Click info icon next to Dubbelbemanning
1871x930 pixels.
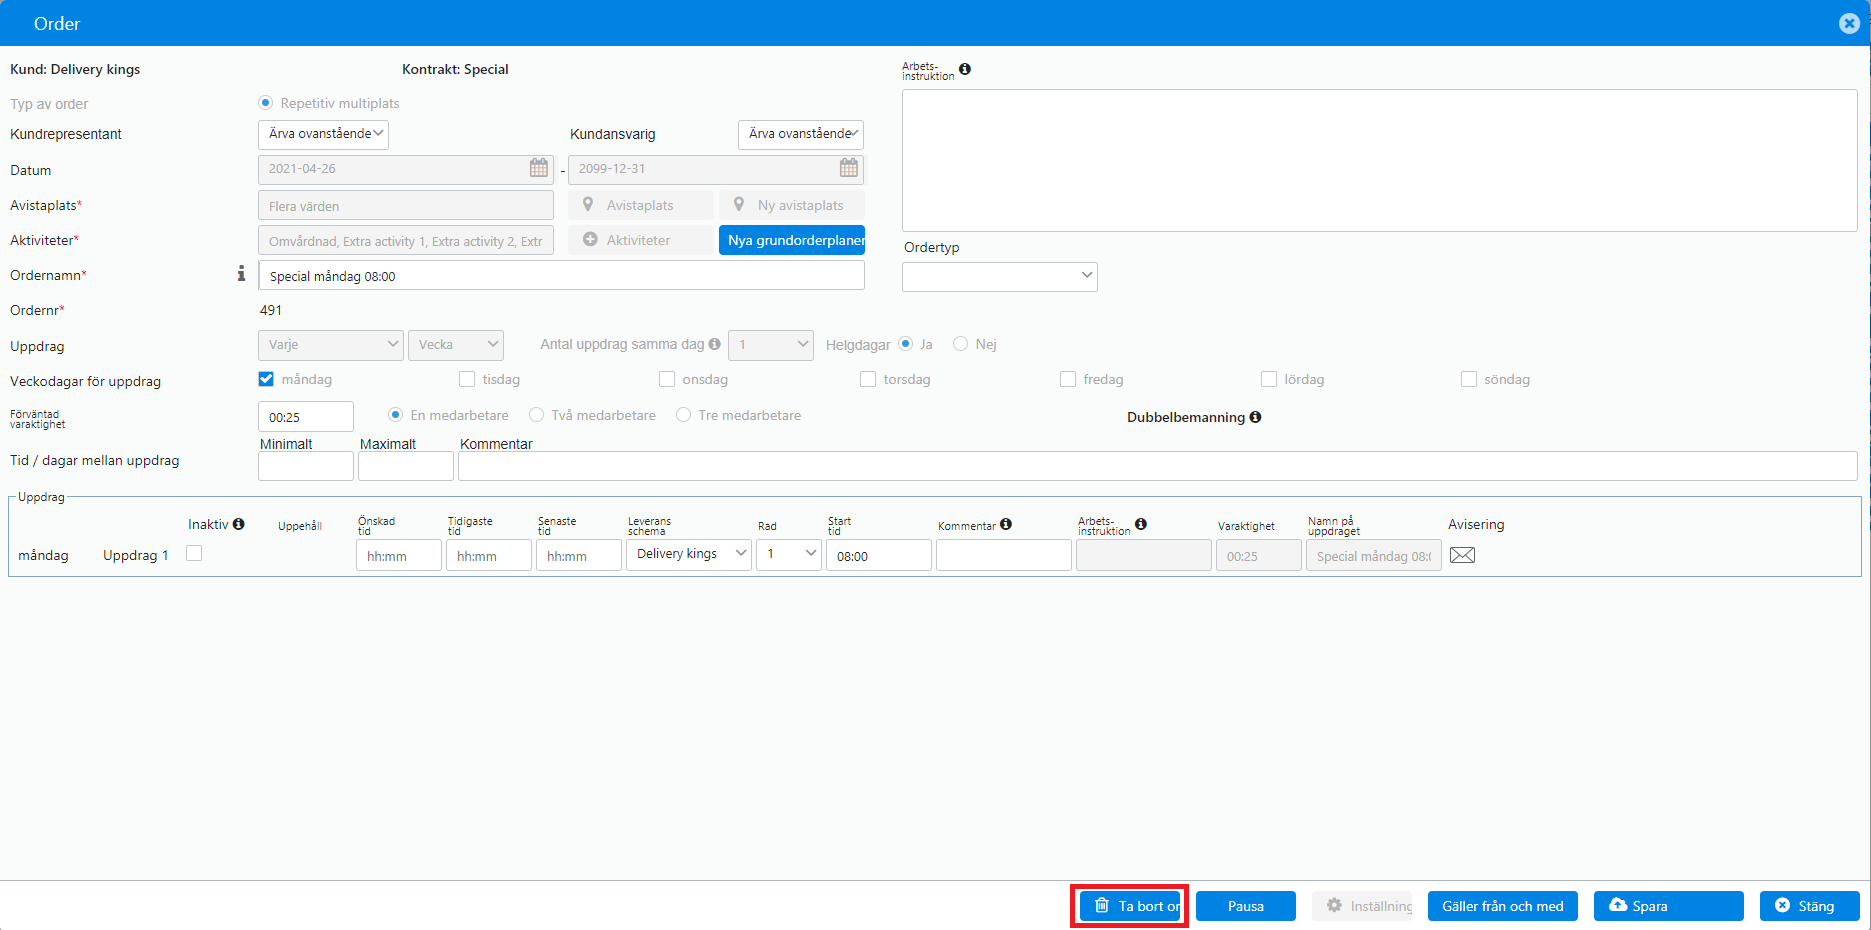1255,417
